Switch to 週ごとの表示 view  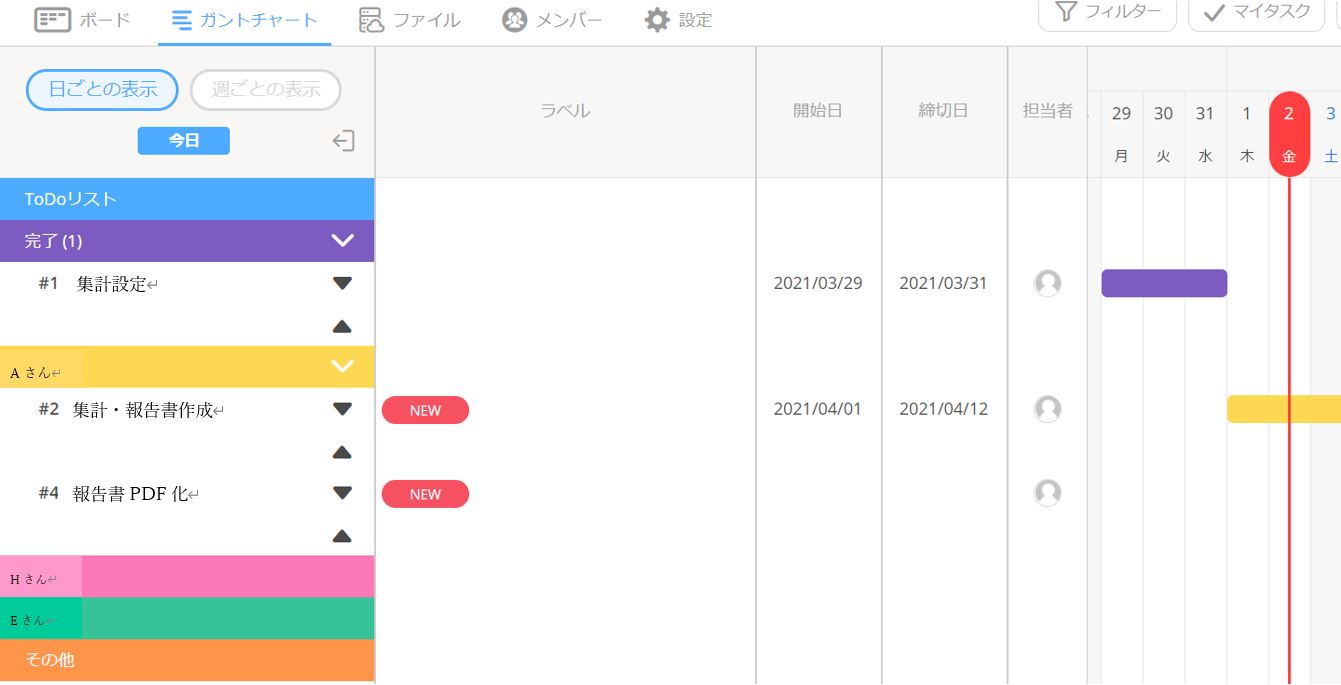coord(266,90)
